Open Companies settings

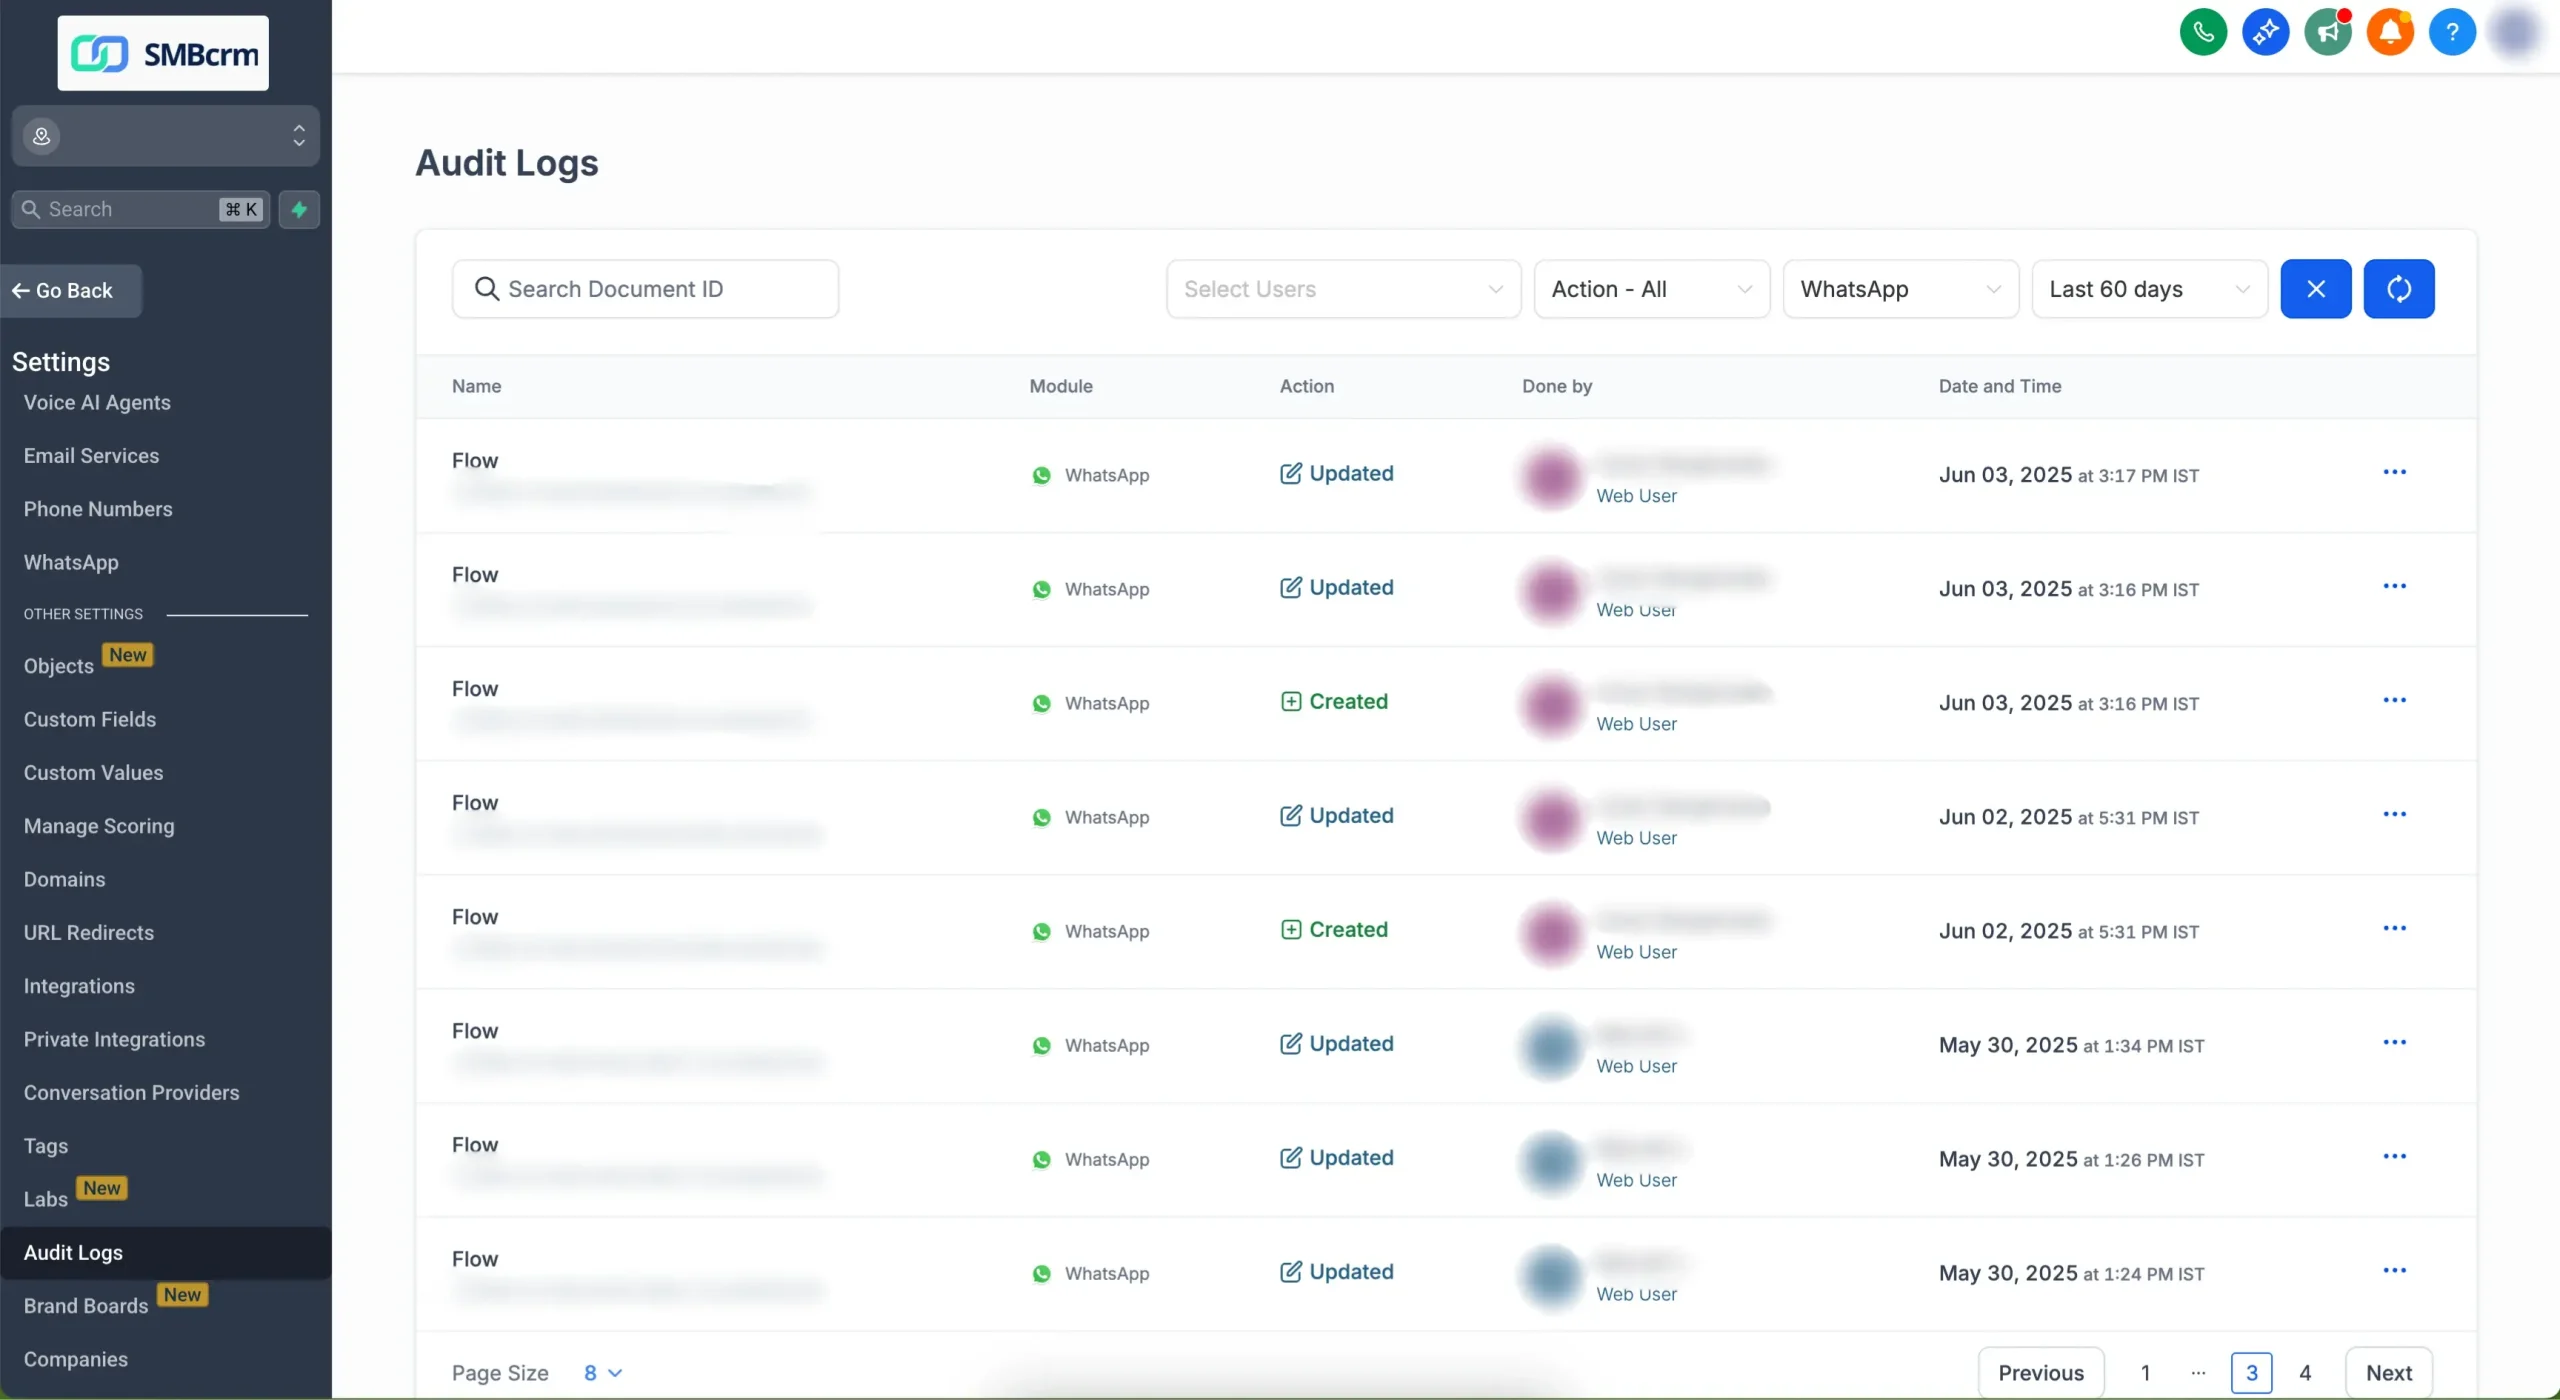click(76, 1359)
